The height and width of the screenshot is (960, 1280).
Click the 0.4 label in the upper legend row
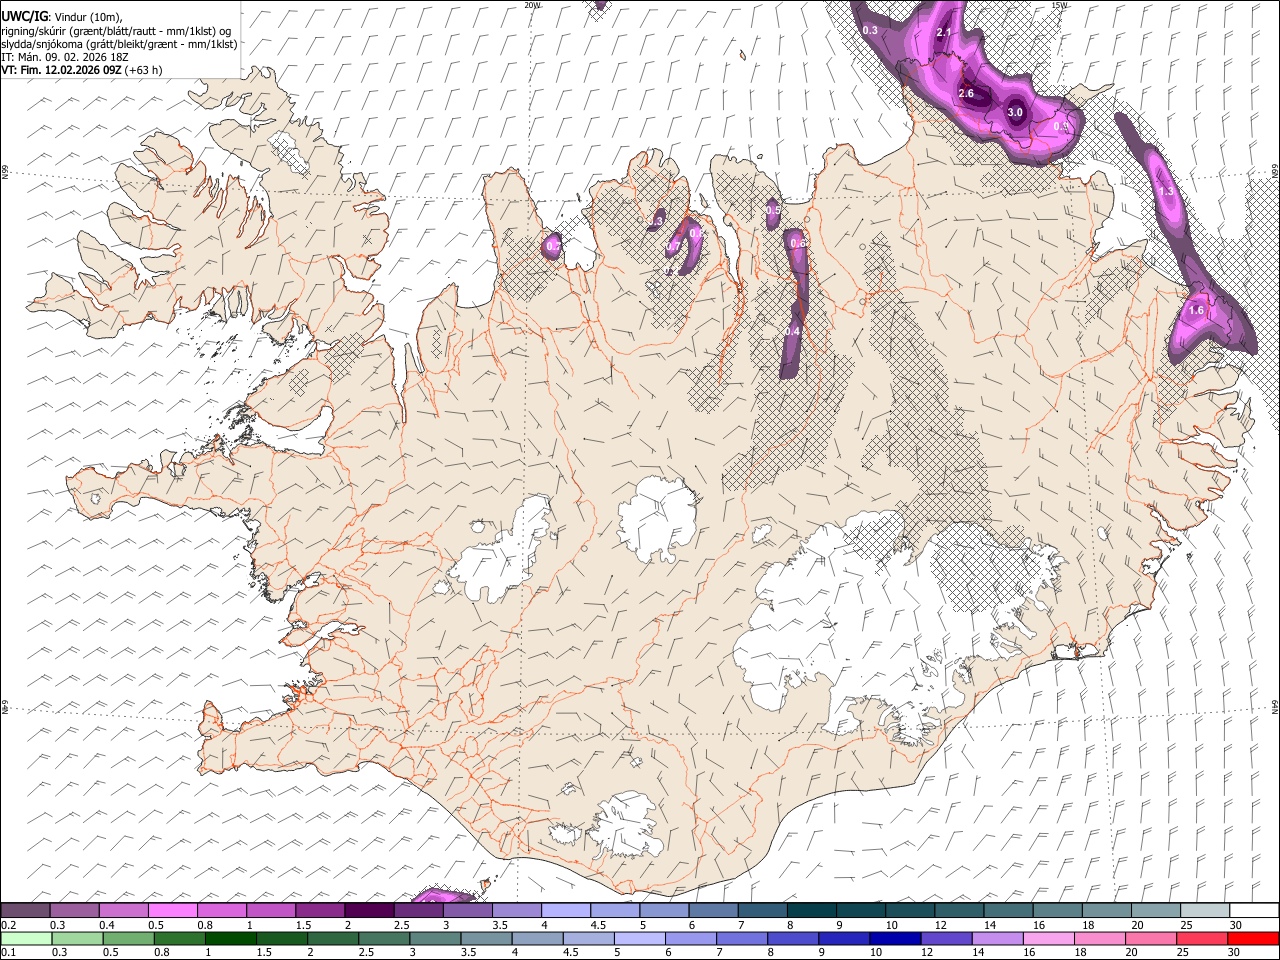click(x=107, y=925)
